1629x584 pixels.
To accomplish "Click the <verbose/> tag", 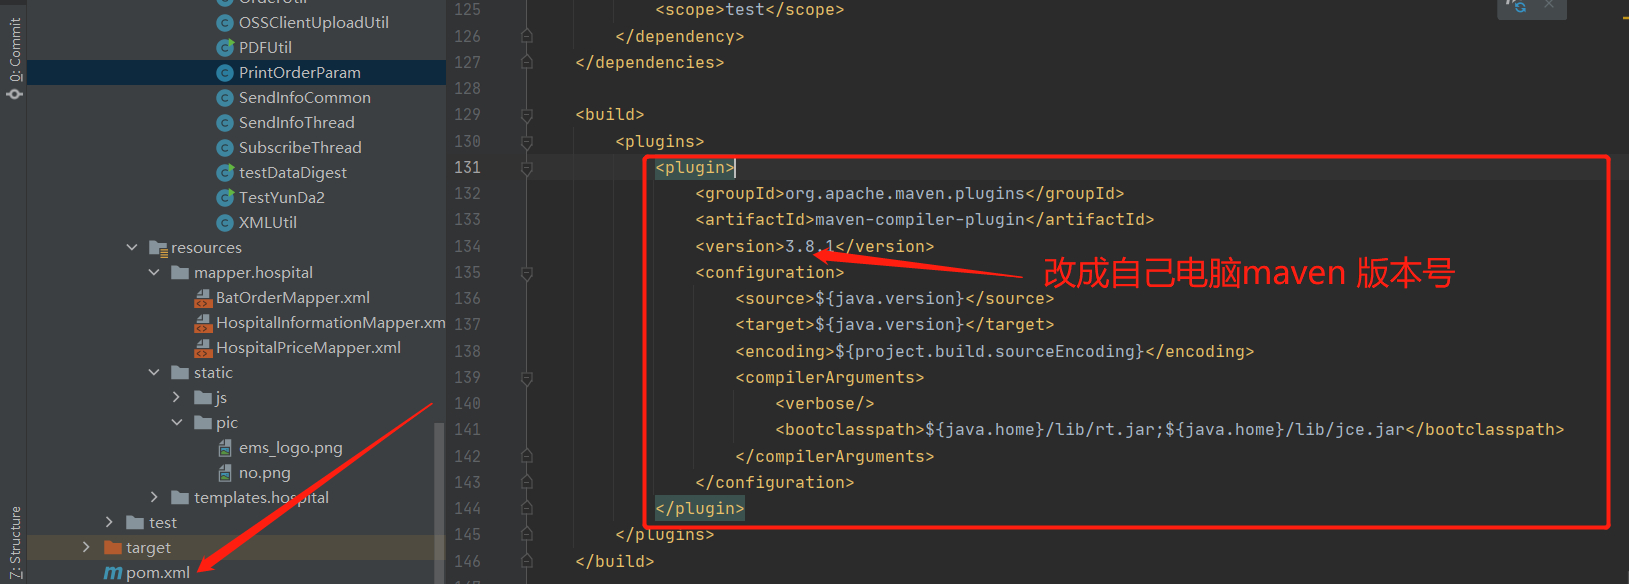I will point(825,403).
